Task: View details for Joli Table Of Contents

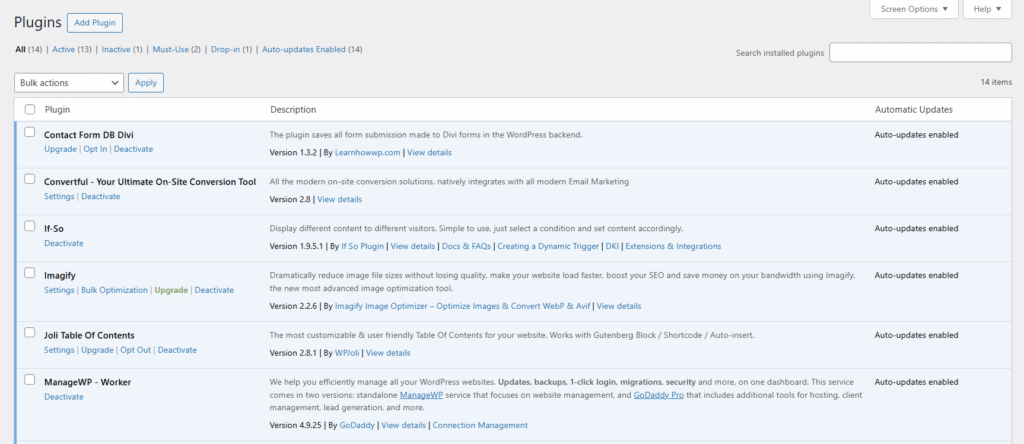Action: coord(389,353)
